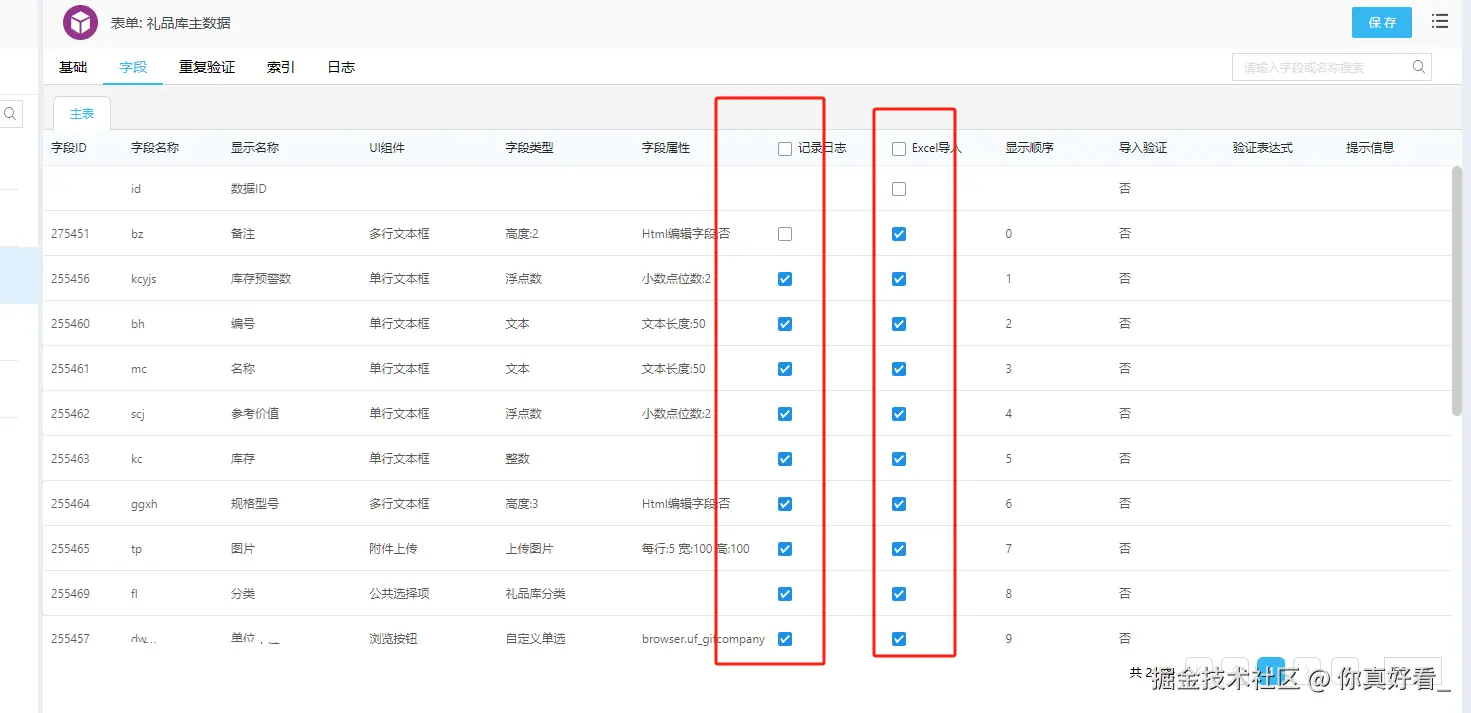The height and width of the screenshot is (713, 1471).
Task: Click the 库存预警数 display name cell
Action: coord(261,279)
